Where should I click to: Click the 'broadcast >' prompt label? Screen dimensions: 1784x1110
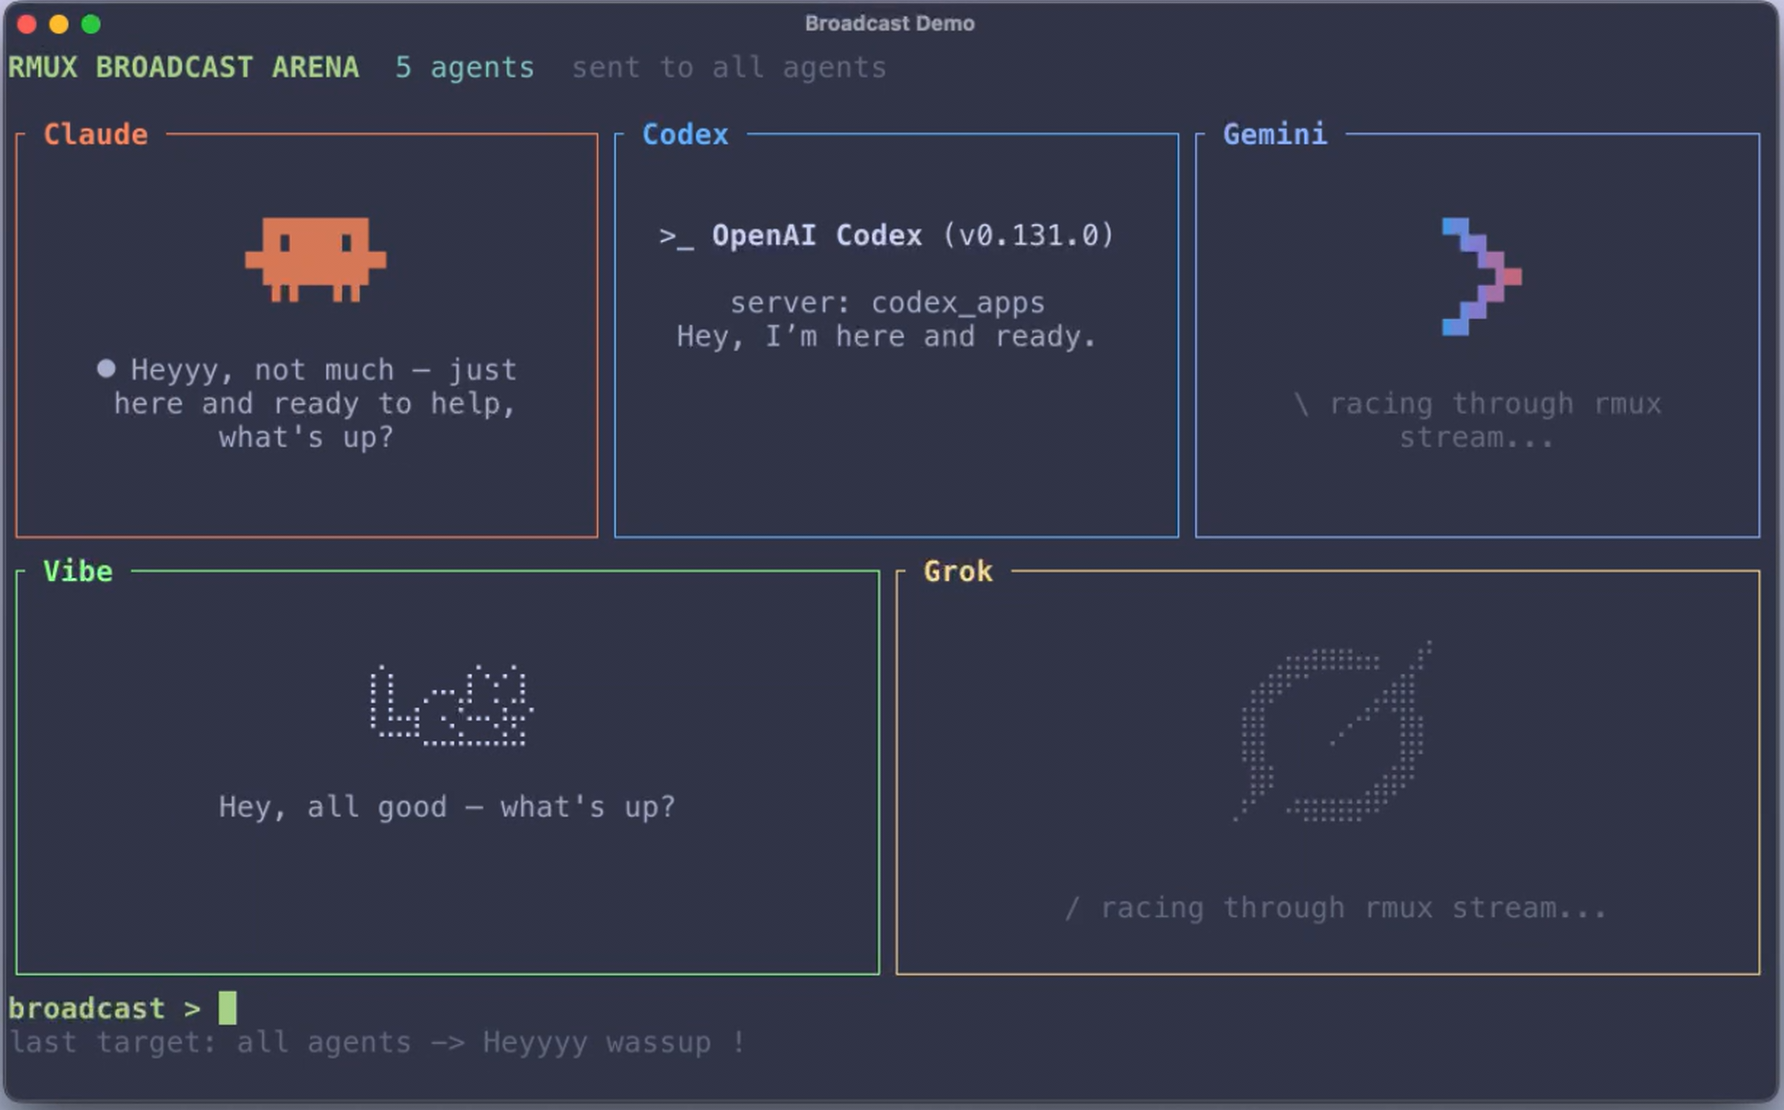pos(105,1008)
